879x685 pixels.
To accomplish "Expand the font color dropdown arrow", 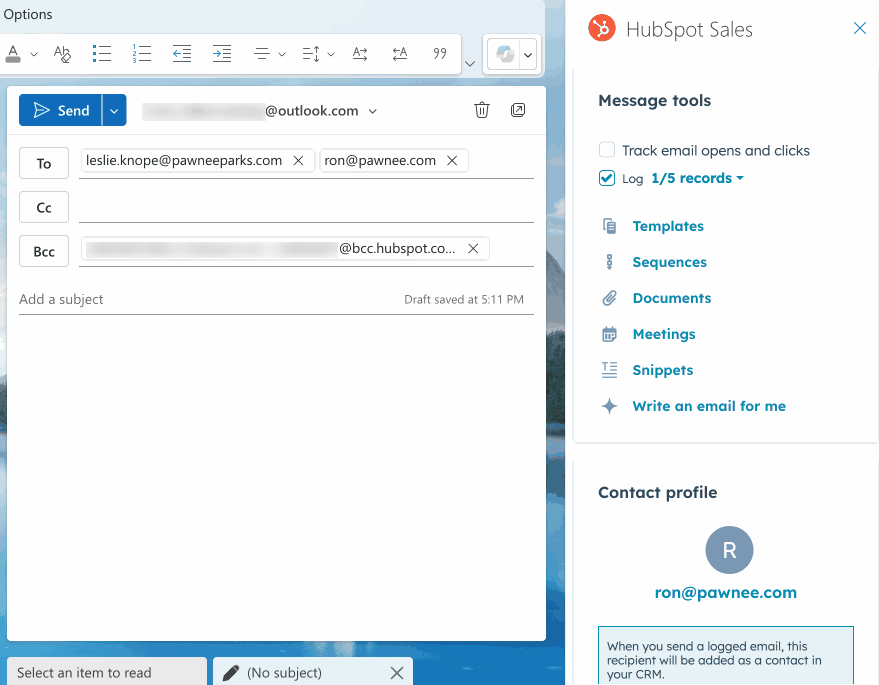I will [x=34, y=54].
